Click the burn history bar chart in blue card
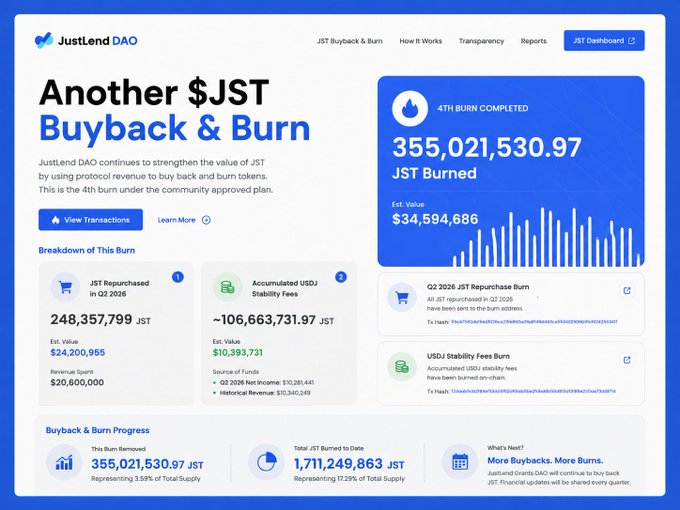Image resolution: width=680 pixels, height=510 pixels. (547, 237)
